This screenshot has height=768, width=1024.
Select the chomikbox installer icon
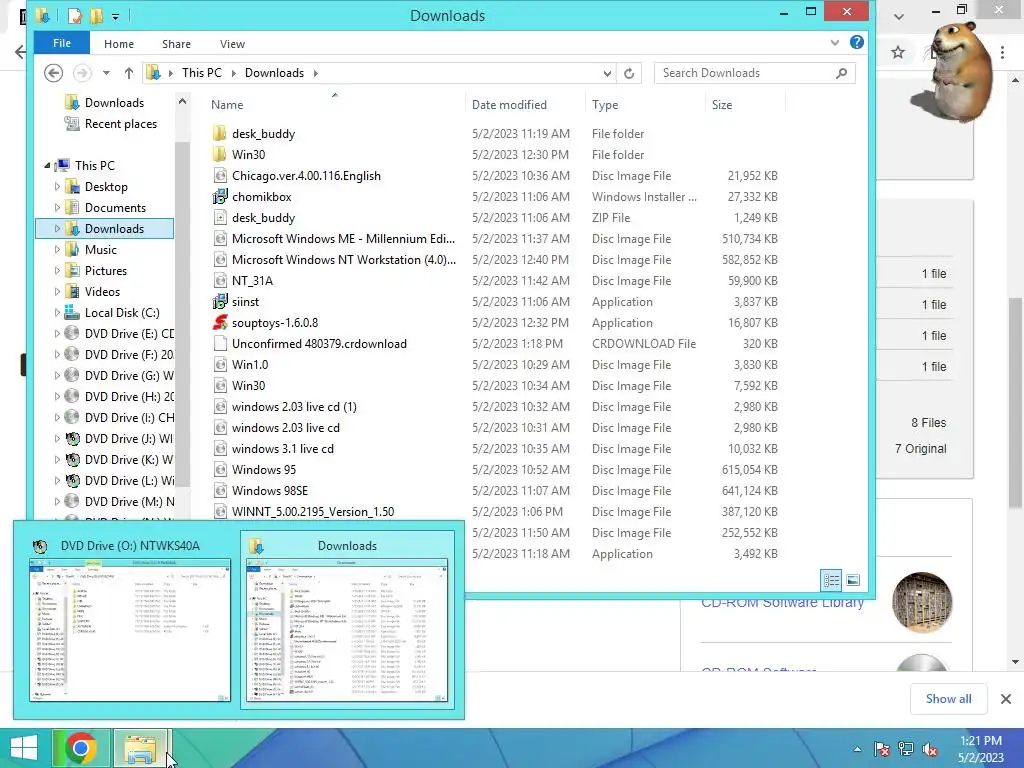click(220, 197)
